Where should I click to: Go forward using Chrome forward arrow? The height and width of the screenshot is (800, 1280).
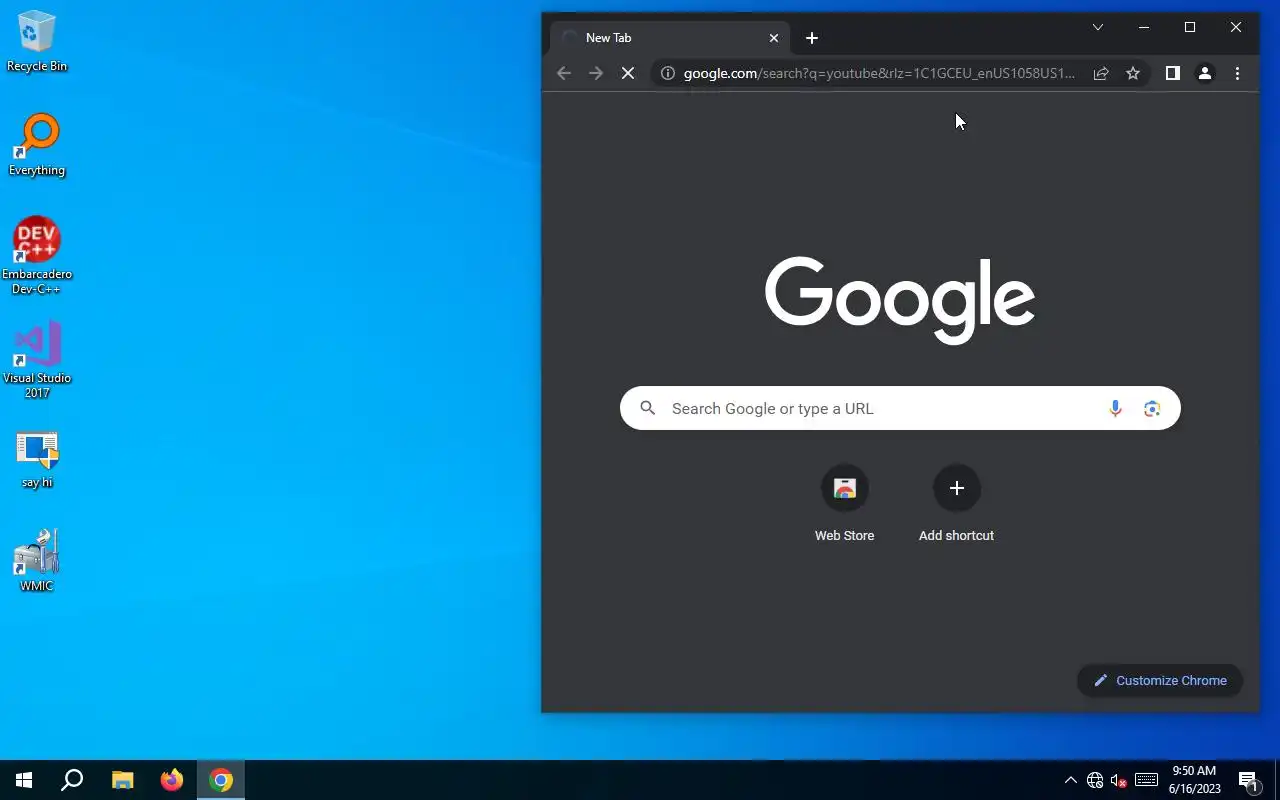tap(596, 73)
